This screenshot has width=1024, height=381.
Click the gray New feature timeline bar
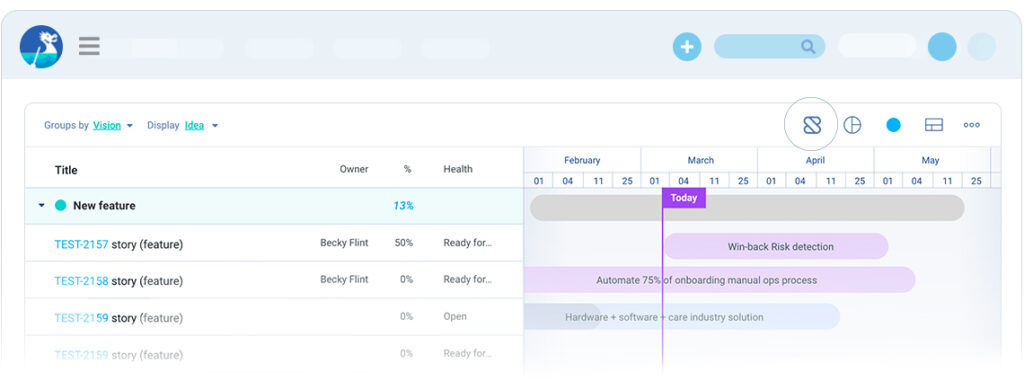(747, 208)
